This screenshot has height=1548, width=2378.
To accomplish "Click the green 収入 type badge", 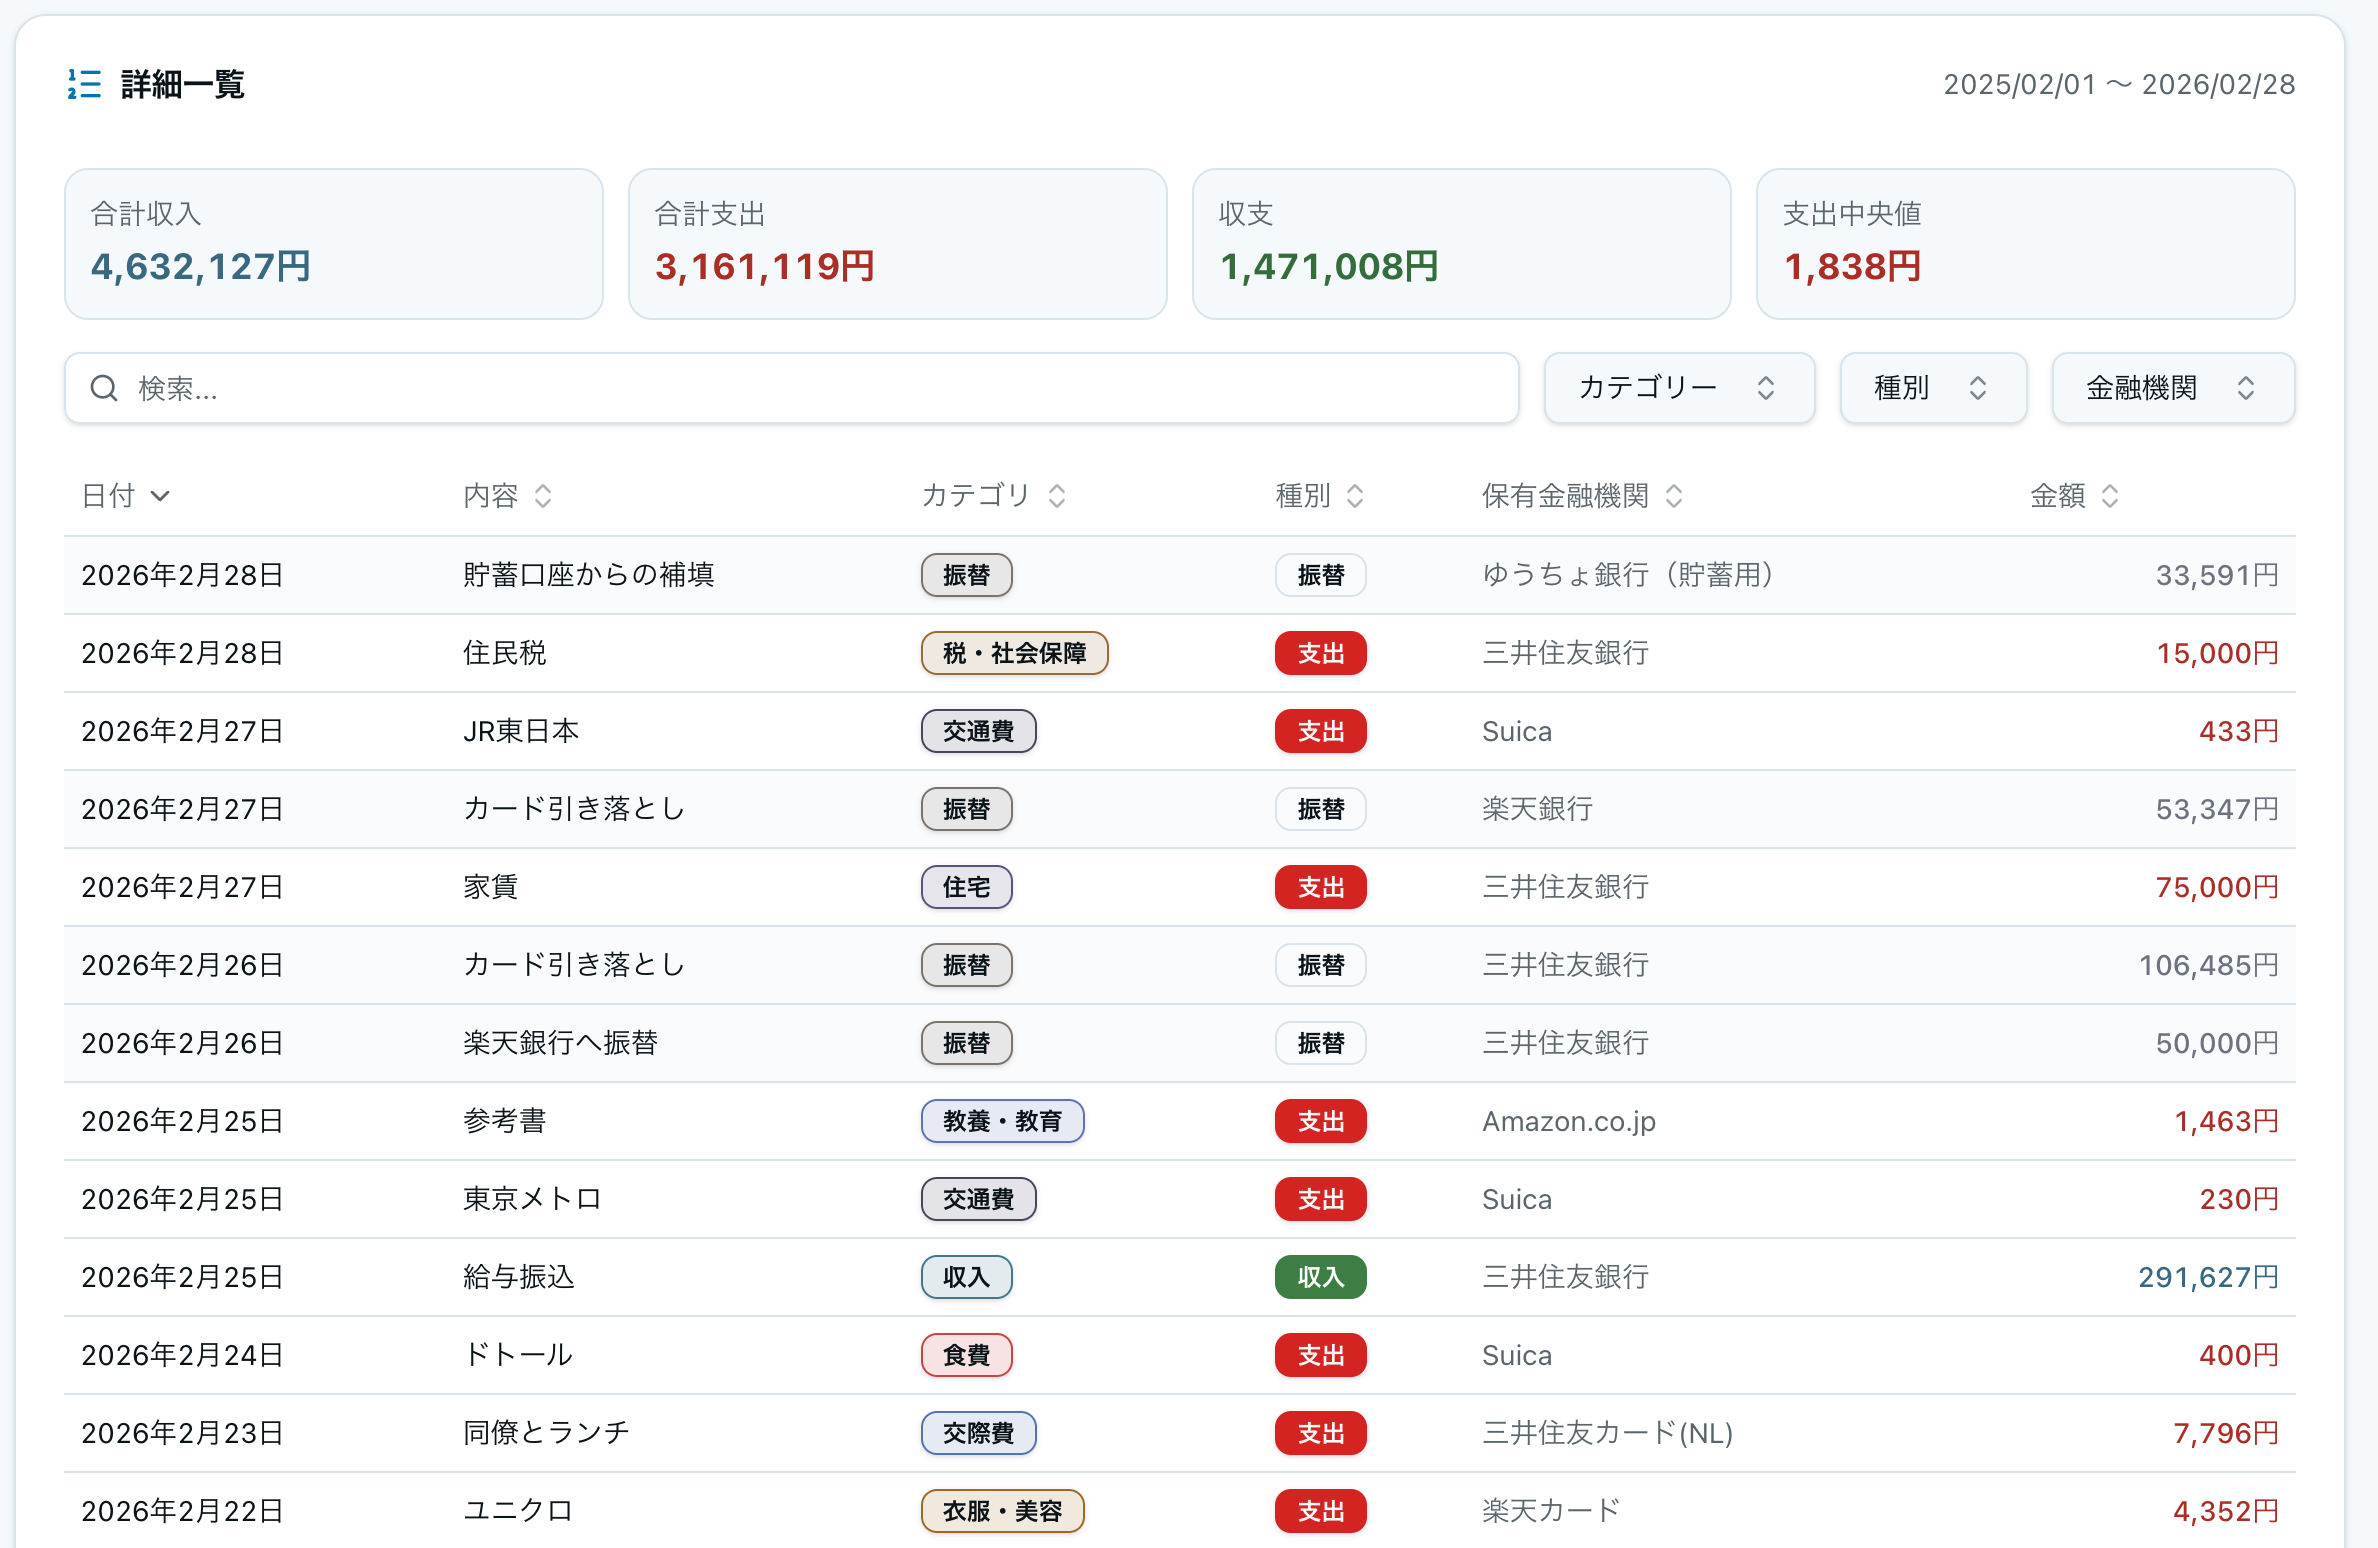I will tap(1320, 1277).
